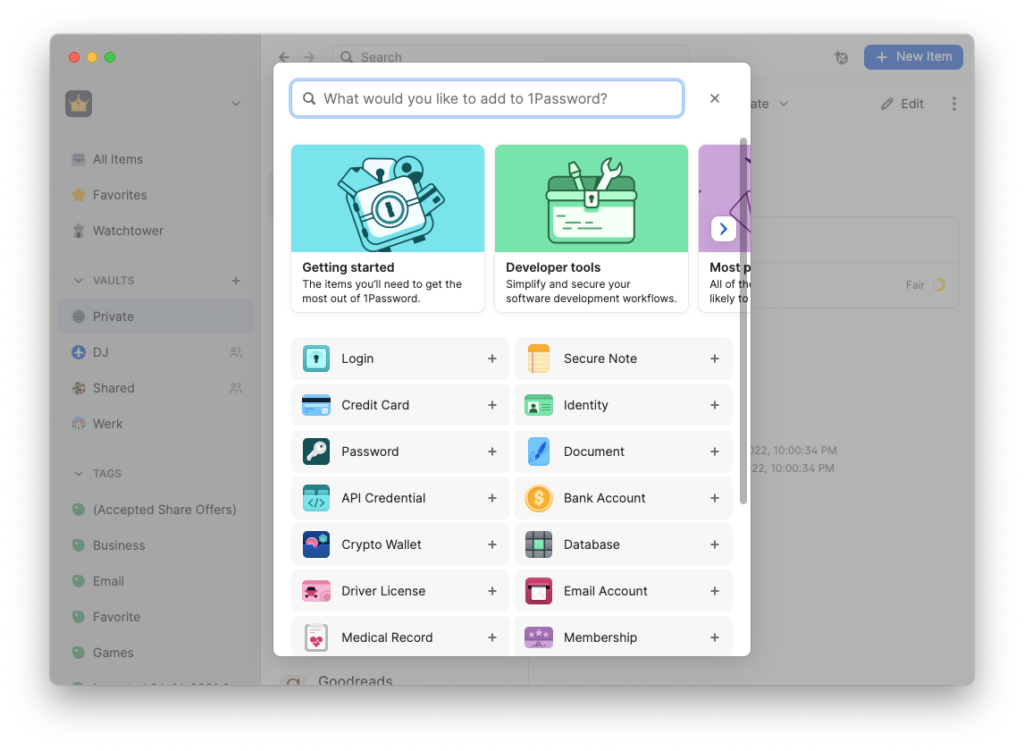Advance the category carousel with the arrow
The height and width of the screenshot is (751, 1024).
pyautogui.click(x=723, y=228)
